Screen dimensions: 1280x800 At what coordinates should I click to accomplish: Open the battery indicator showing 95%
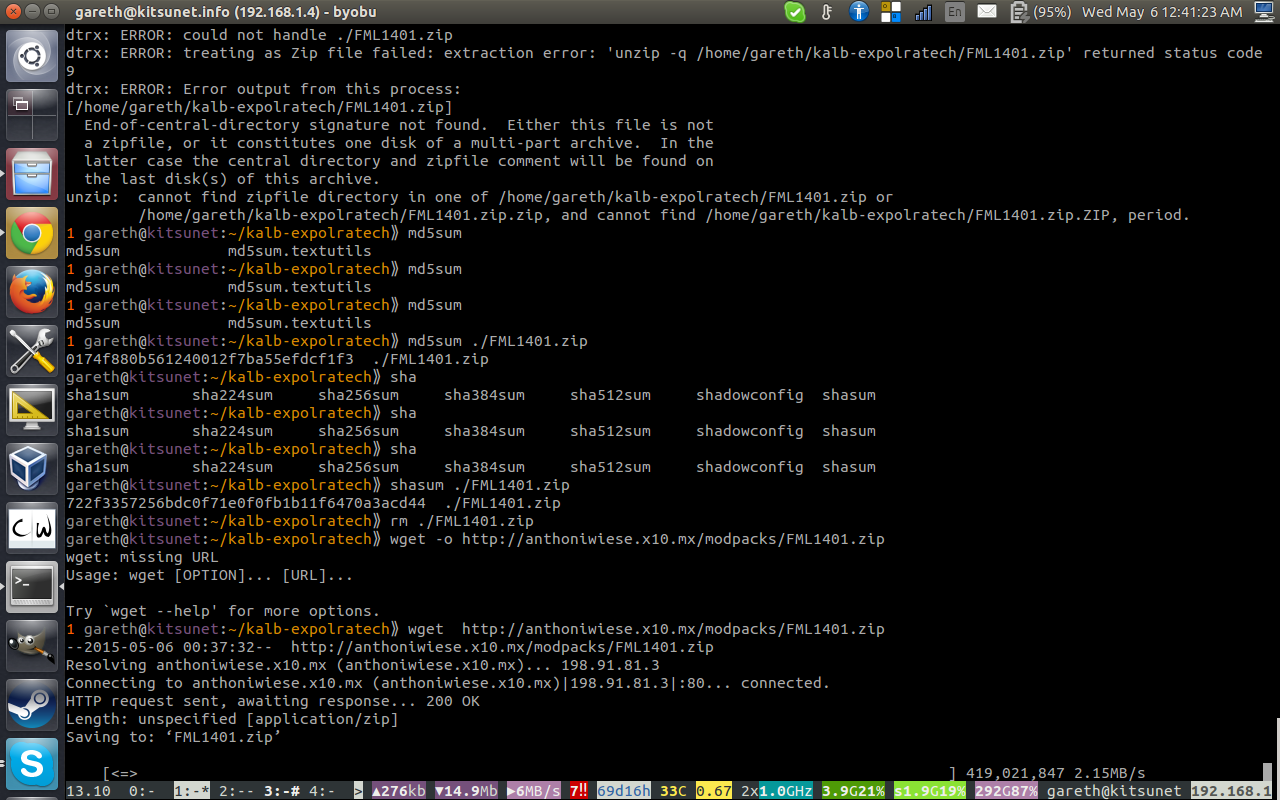pos(1040,12)
